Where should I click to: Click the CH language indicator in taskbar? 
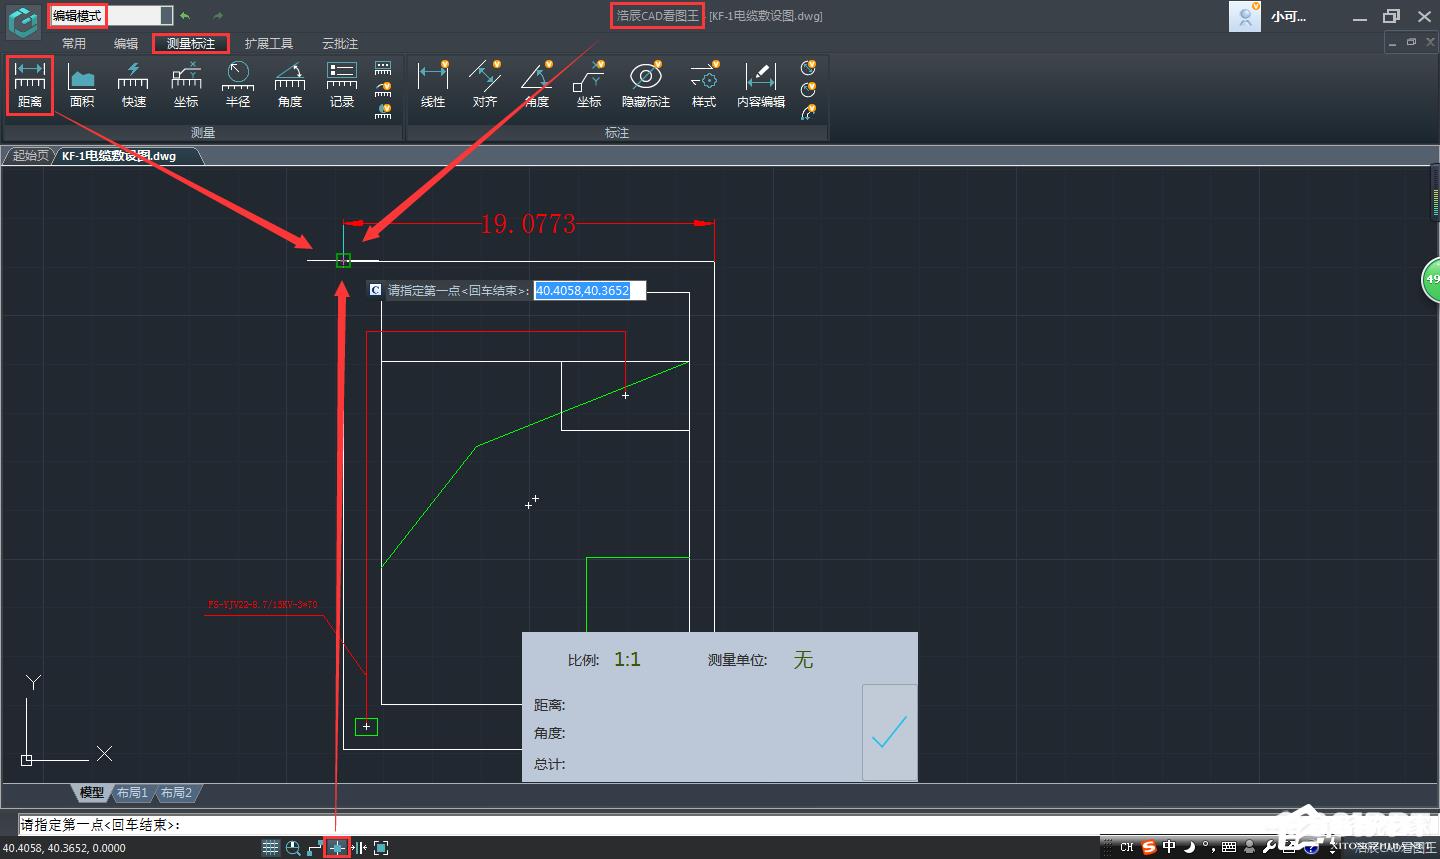[x=1126, y=847]
